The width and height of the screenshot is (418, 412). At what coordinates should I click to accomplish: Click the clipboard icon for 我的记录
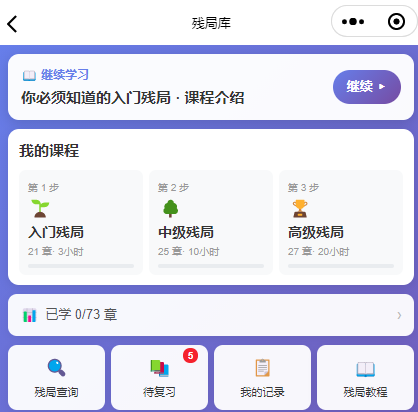(x=263, y=368)
